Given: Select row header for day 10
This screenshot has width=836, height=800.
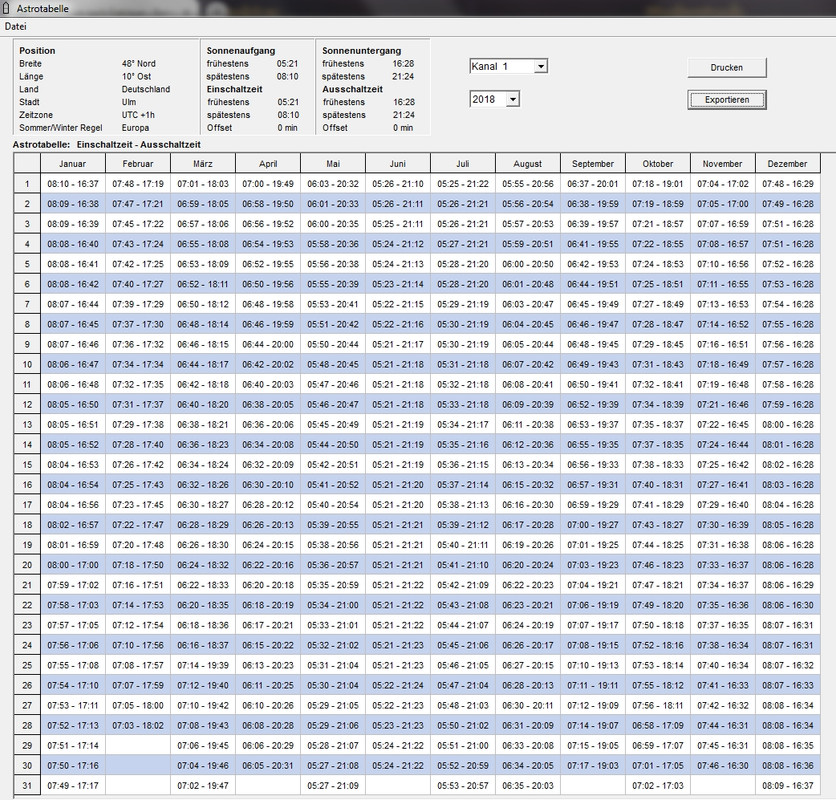Looking at the screenshot, I should pos(27,364).
